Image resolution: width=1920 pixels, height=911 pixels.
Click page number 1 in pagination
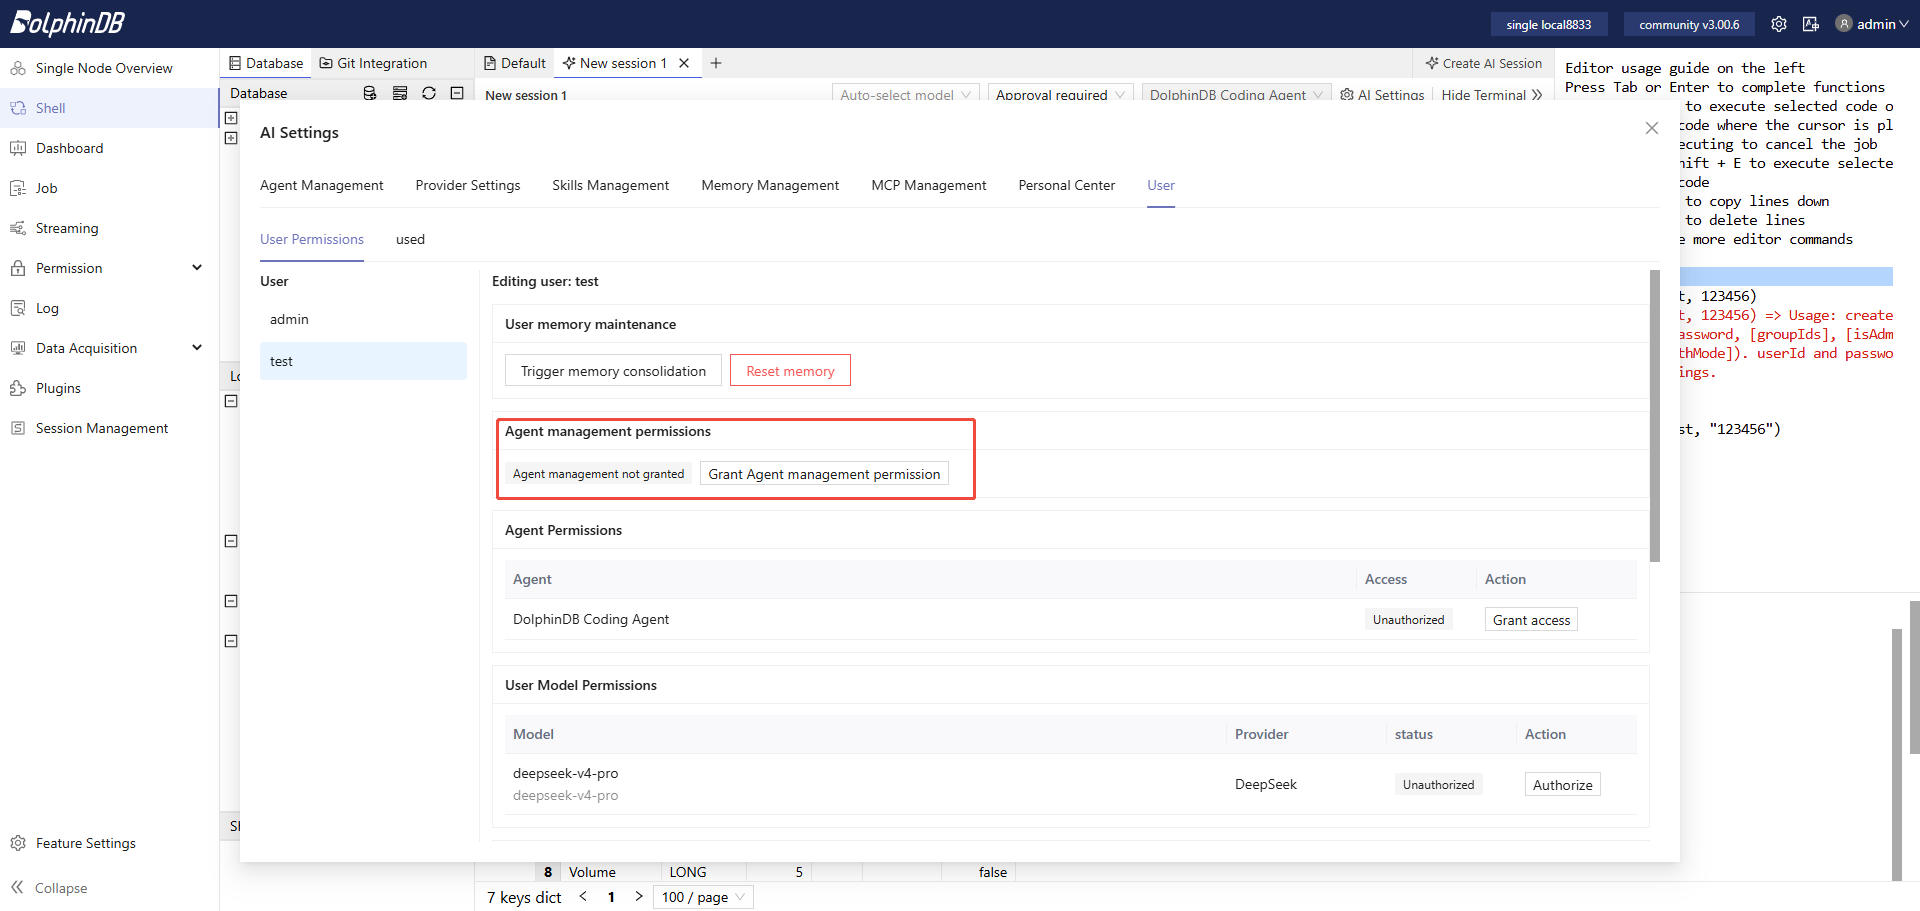611,897
